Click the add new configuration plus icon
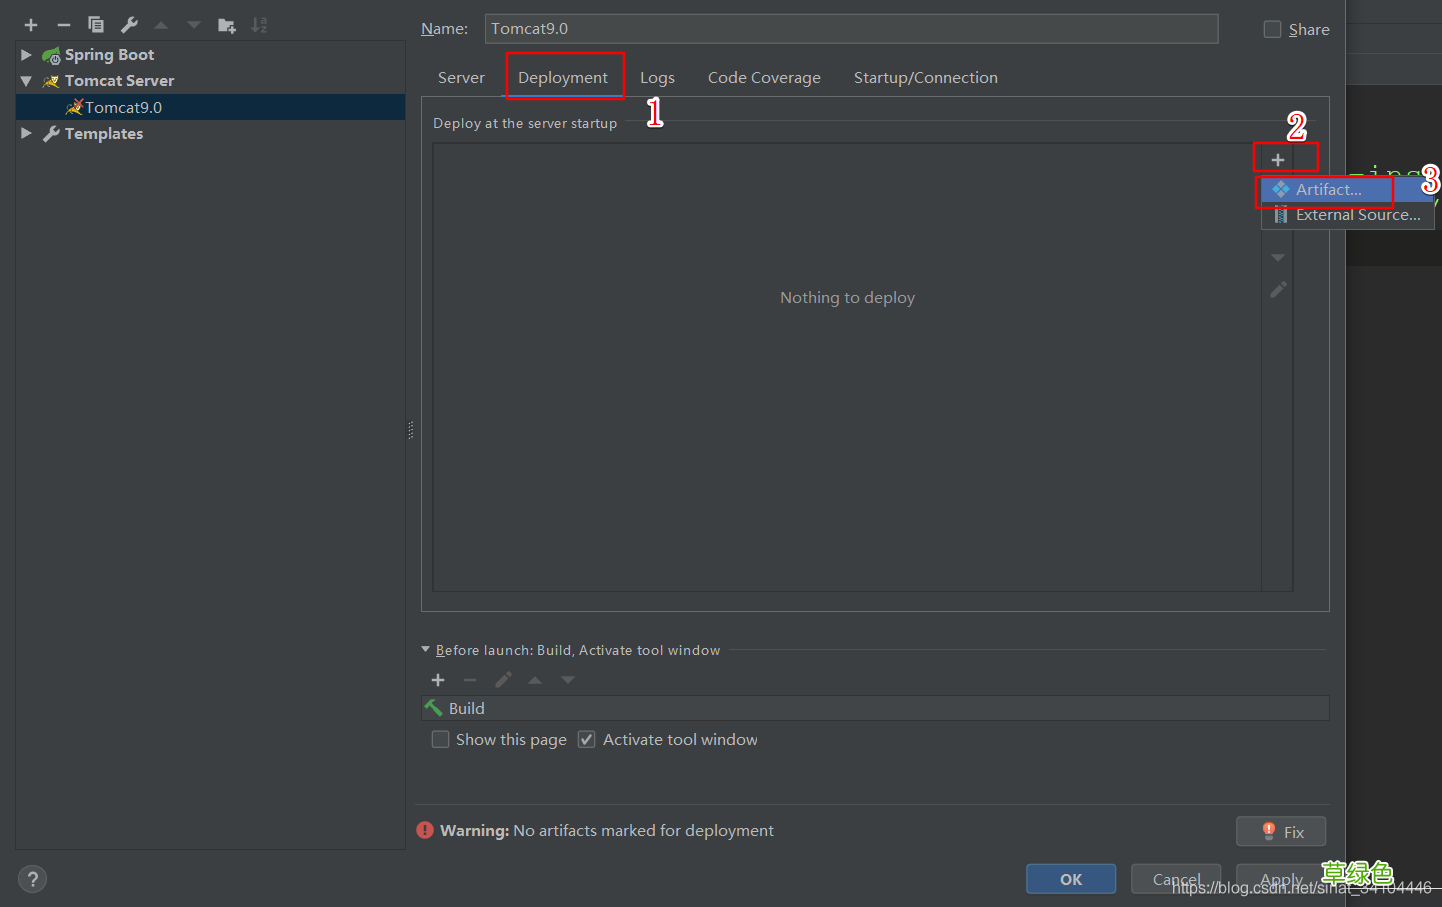The width and height of the screenshot is (1442, 907). point(31,25)
